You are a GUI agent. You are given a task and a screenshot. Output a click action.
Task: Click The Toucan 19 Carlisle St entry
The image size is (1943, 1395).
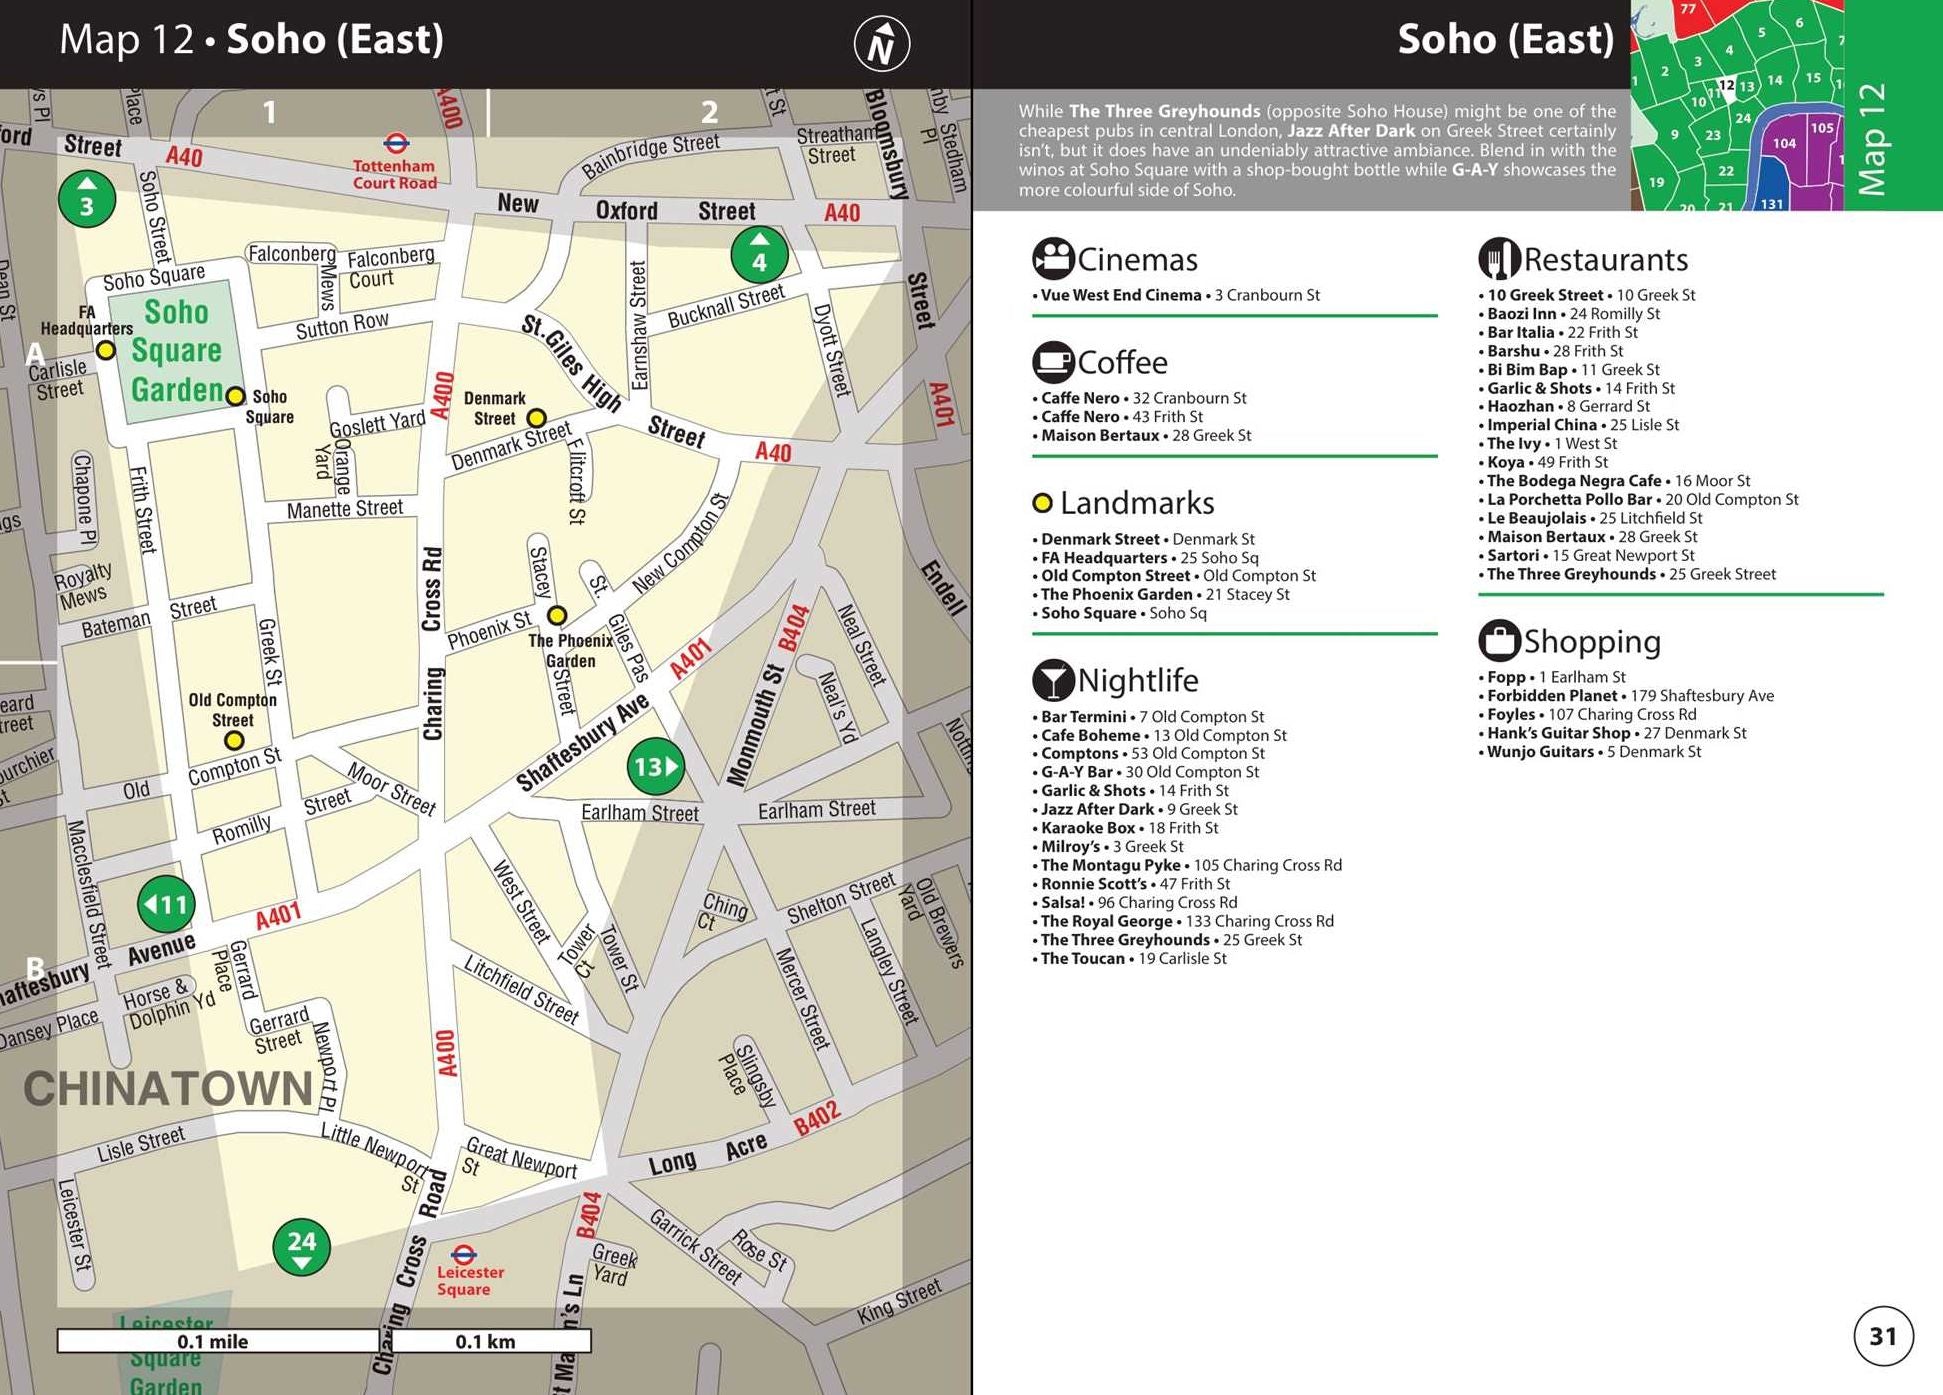1129,959
